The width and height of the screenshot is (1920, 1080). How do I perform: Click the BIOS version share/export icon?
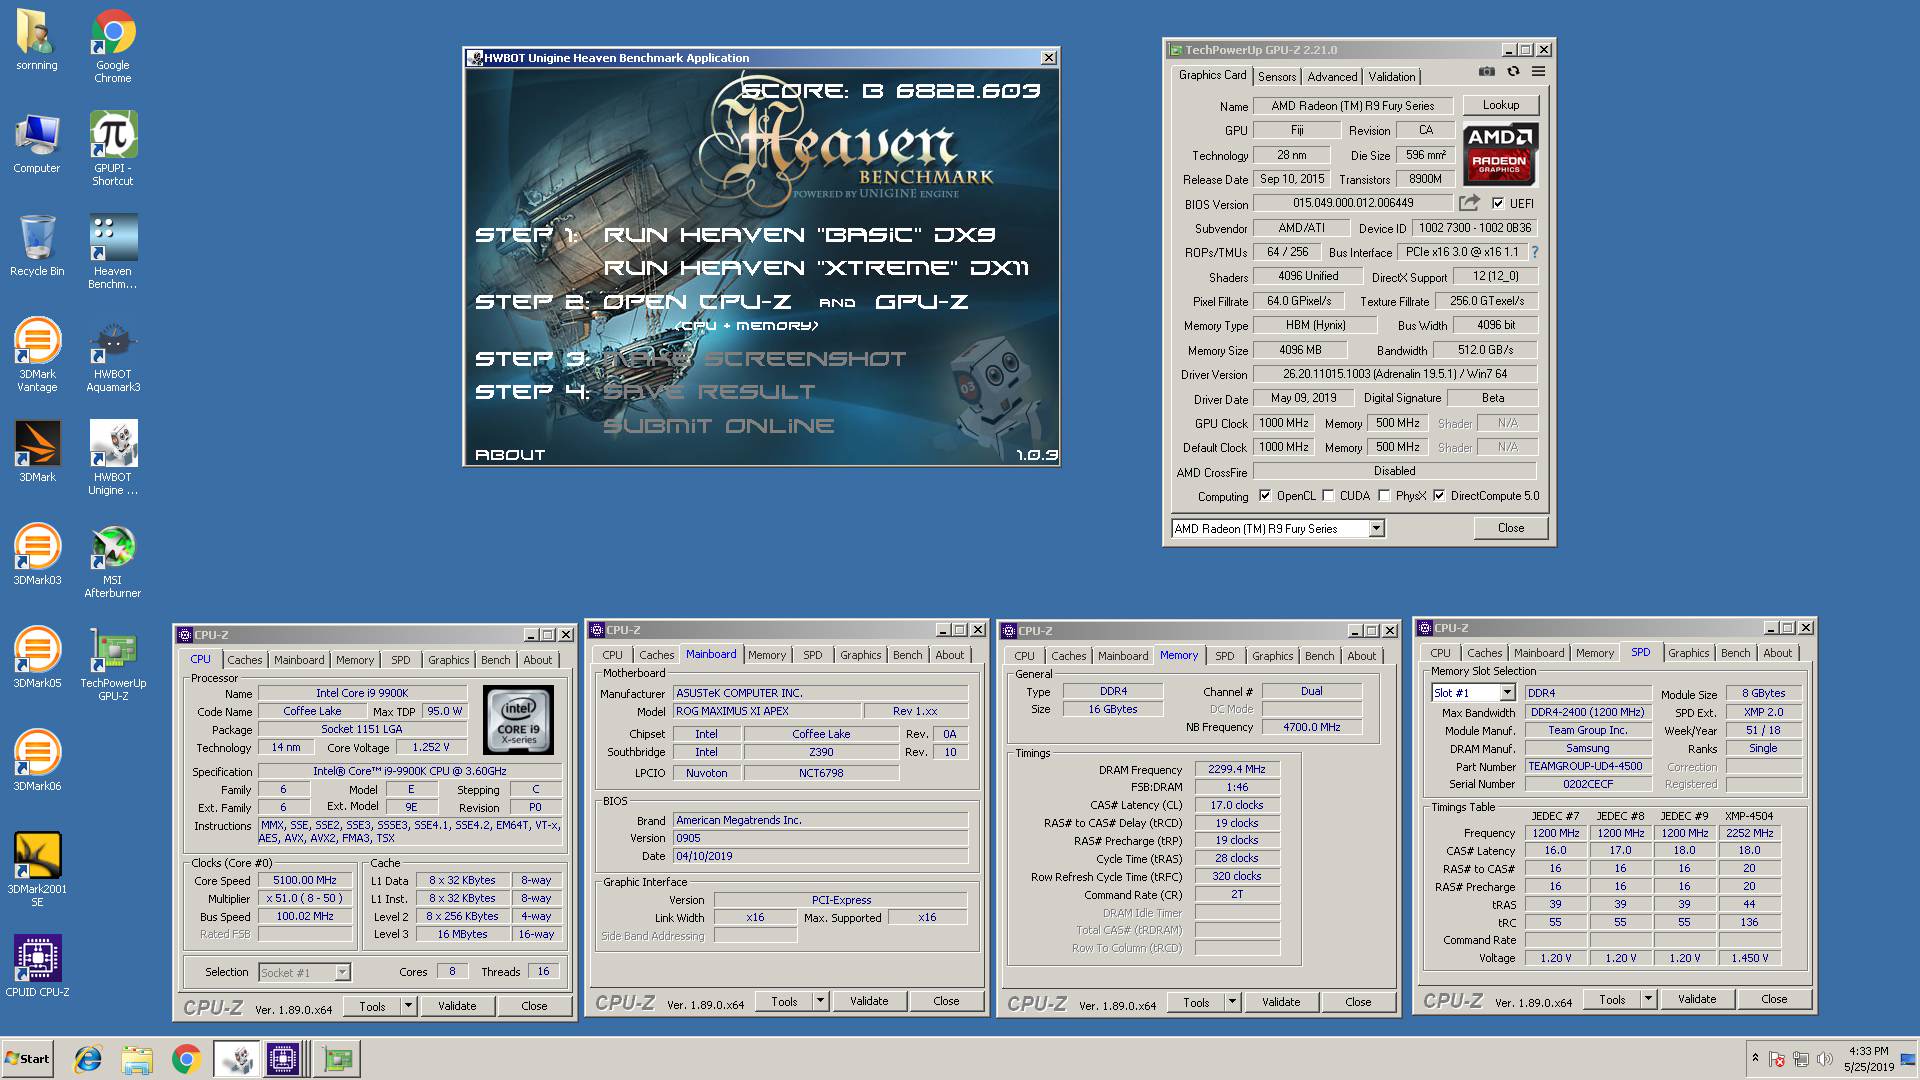(x=1469, y=203)
